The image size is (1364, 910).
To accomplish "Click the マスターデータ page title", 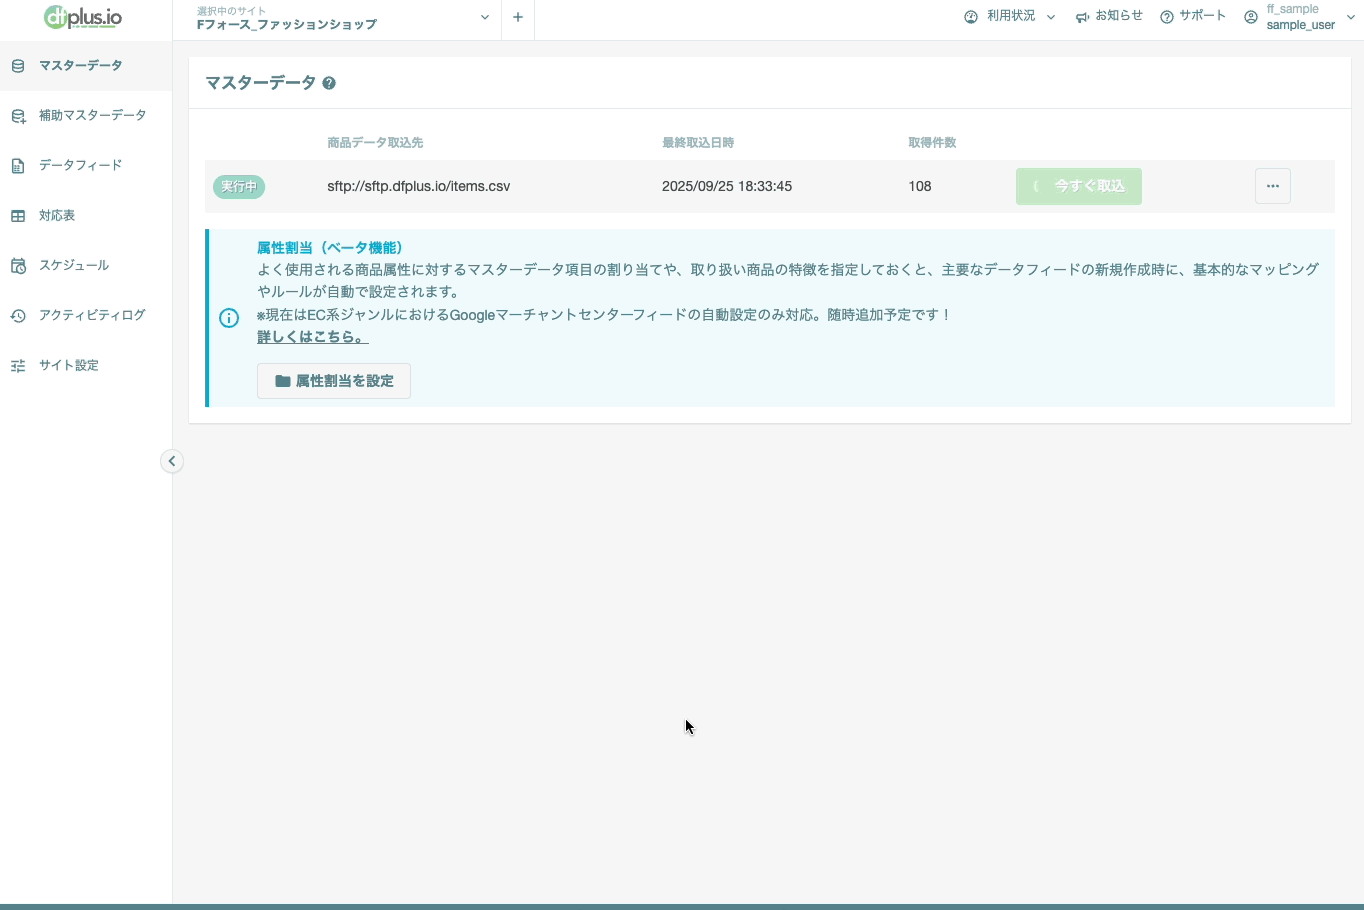I will [261, 83].
